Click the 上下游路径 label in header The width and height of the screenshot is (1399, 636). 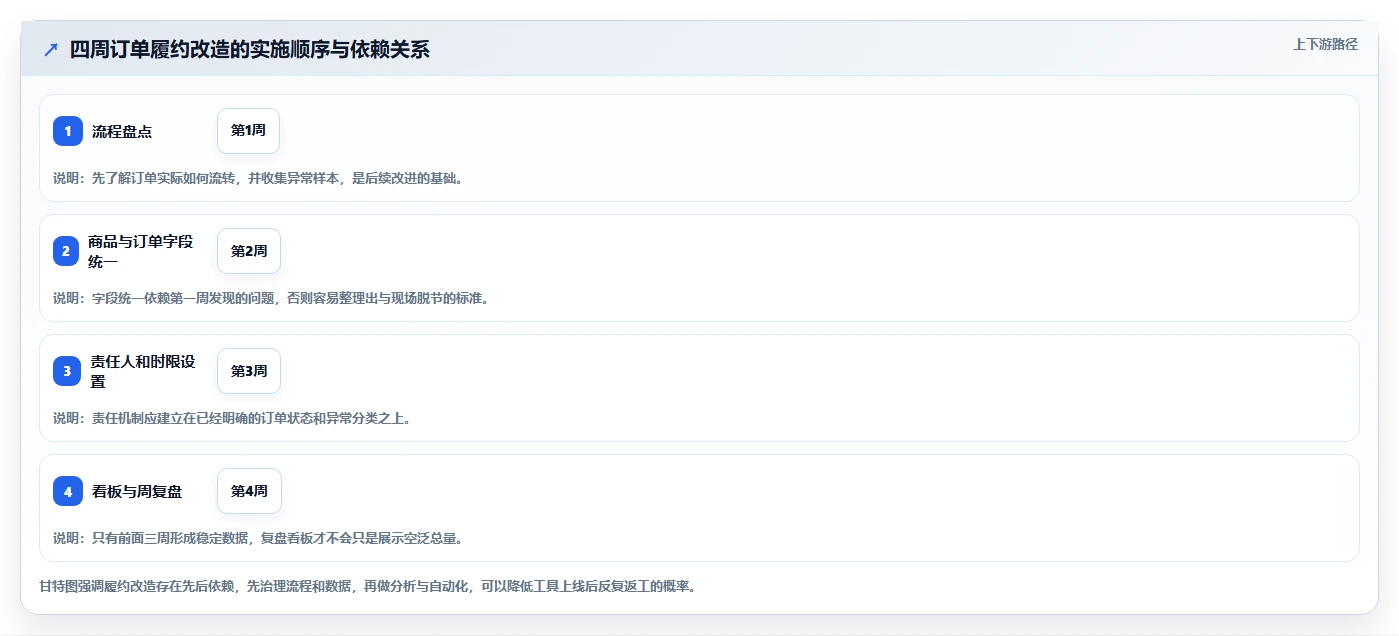click(1325, 44)
